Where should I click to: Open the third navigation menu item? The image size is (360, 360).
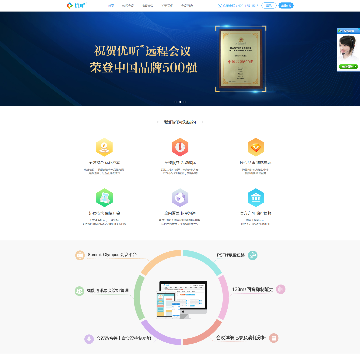(x=148, y=6)
